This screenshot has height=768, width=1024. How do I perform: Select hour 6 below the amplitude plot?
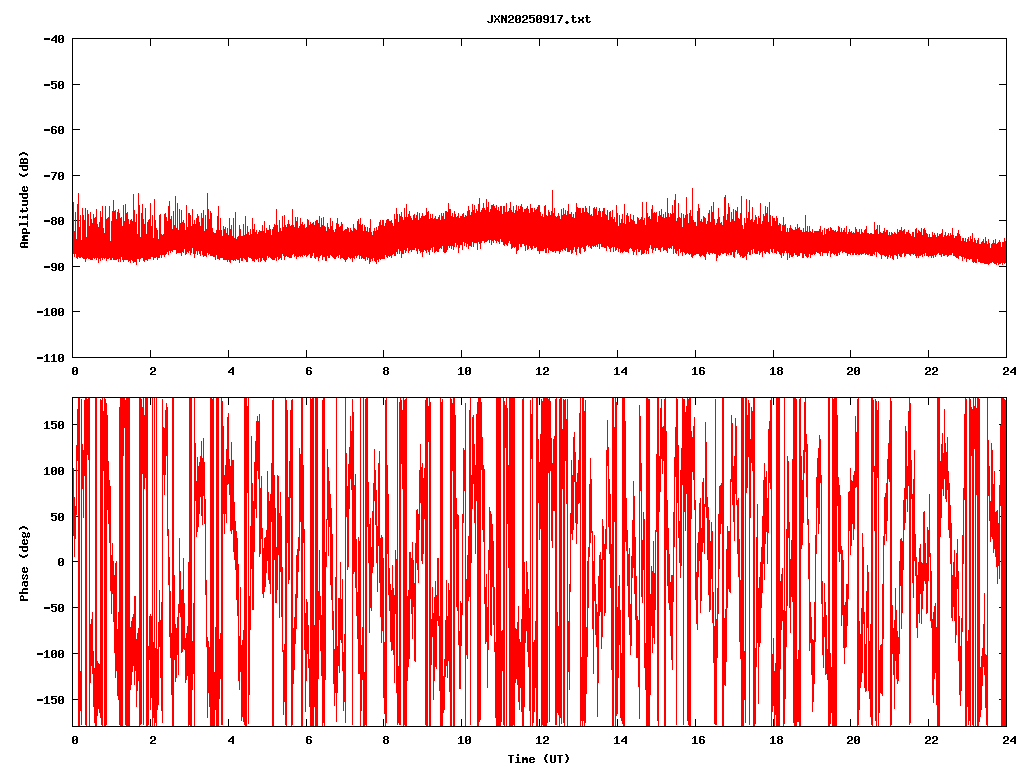(x=308, y=370)
